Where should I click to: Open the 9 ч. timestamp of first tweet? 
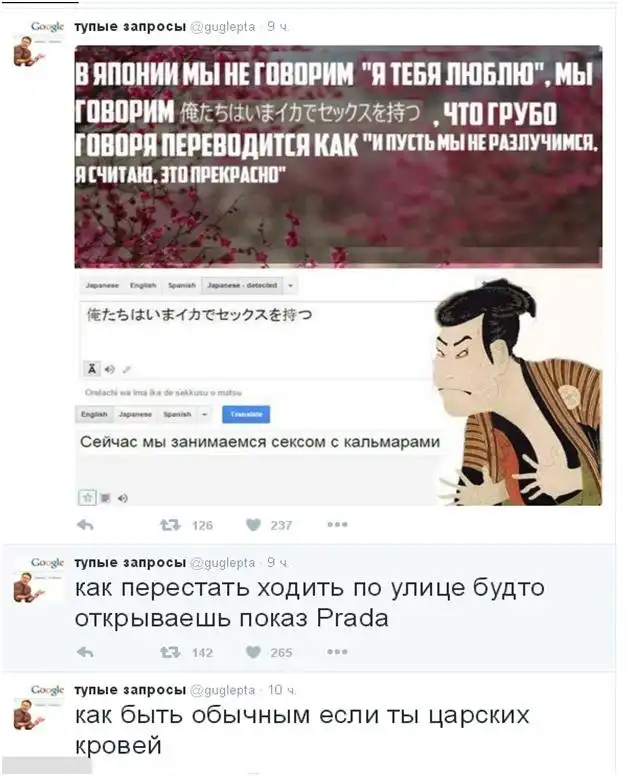[277, 27]
